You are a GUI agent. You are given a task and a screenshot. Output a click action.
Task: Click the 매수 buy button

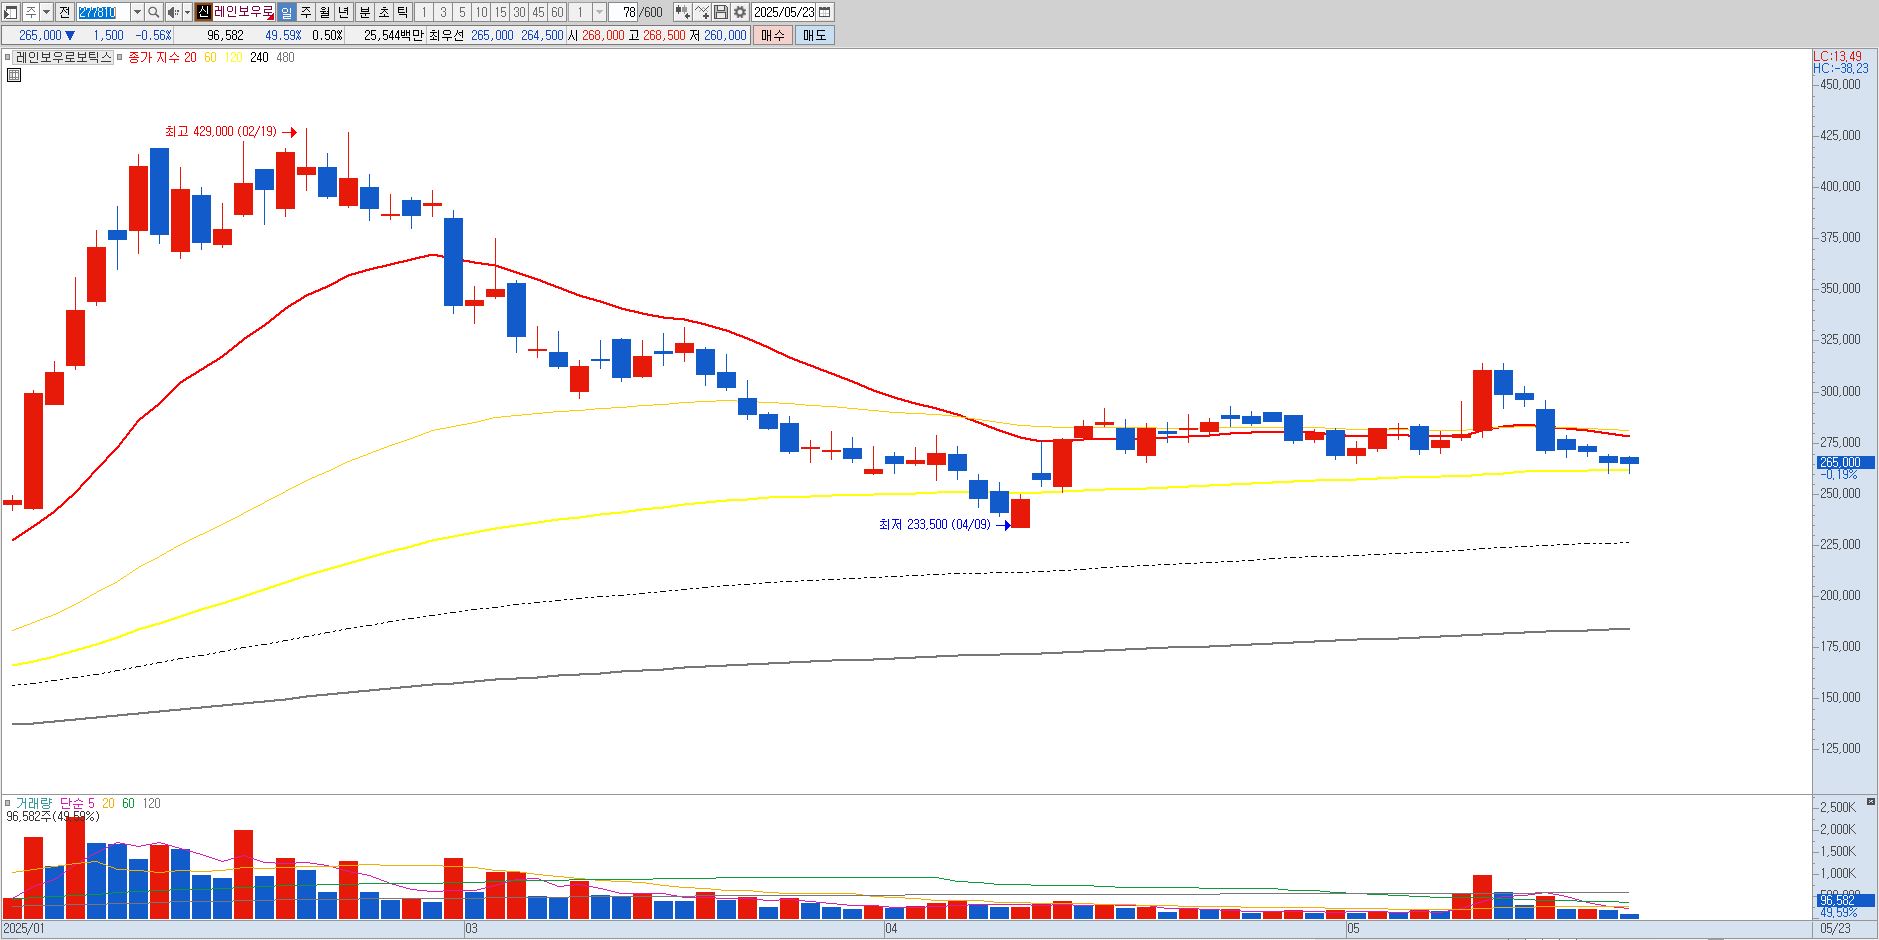point(773,35)
